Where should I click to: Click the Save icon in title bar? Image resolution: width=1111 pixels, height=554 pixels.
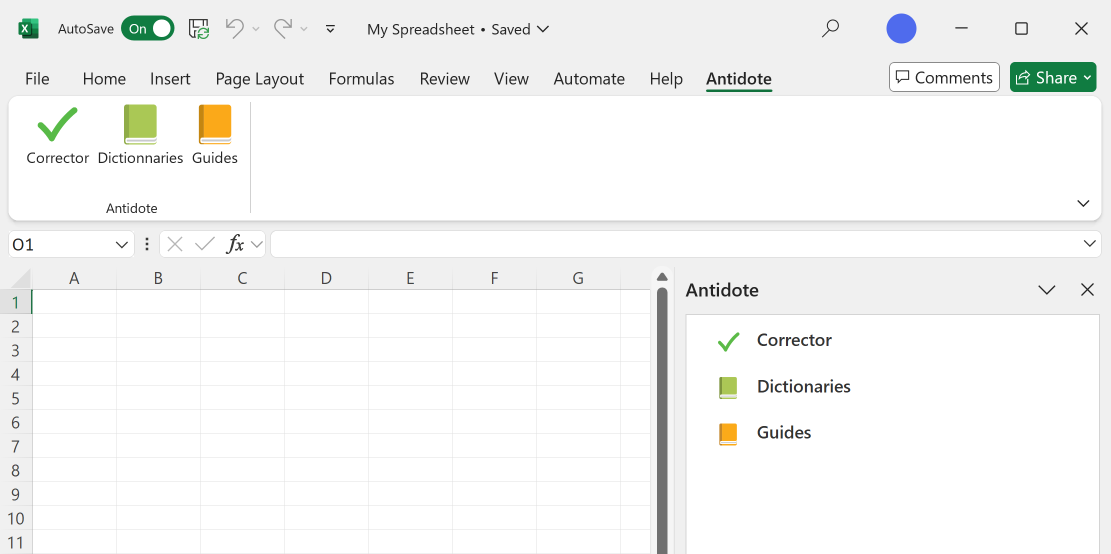tap(199, 29)
